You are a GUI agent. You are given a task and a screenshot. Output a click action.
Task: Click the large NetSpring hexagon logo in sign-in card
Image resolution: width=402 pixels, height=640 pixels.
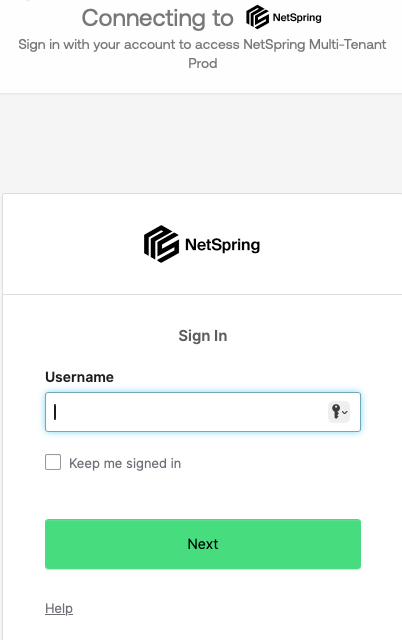[161, 244]
